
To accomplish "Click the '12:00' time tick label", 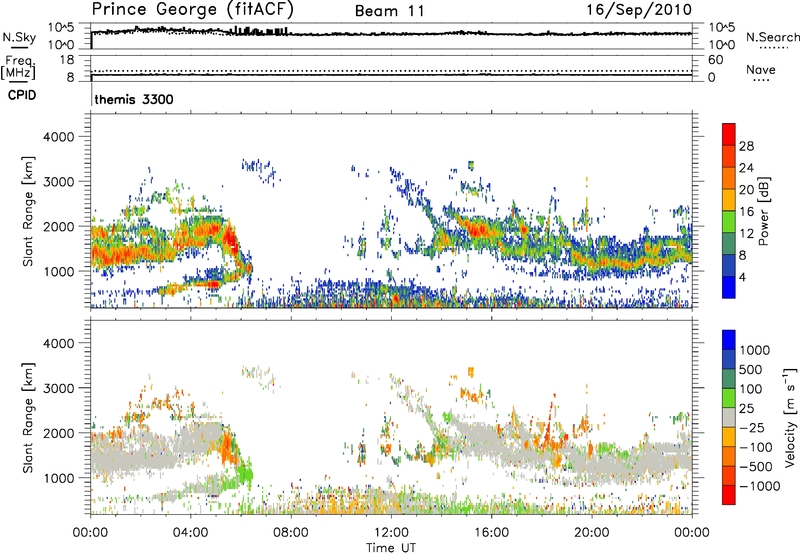I will point(391,533).
